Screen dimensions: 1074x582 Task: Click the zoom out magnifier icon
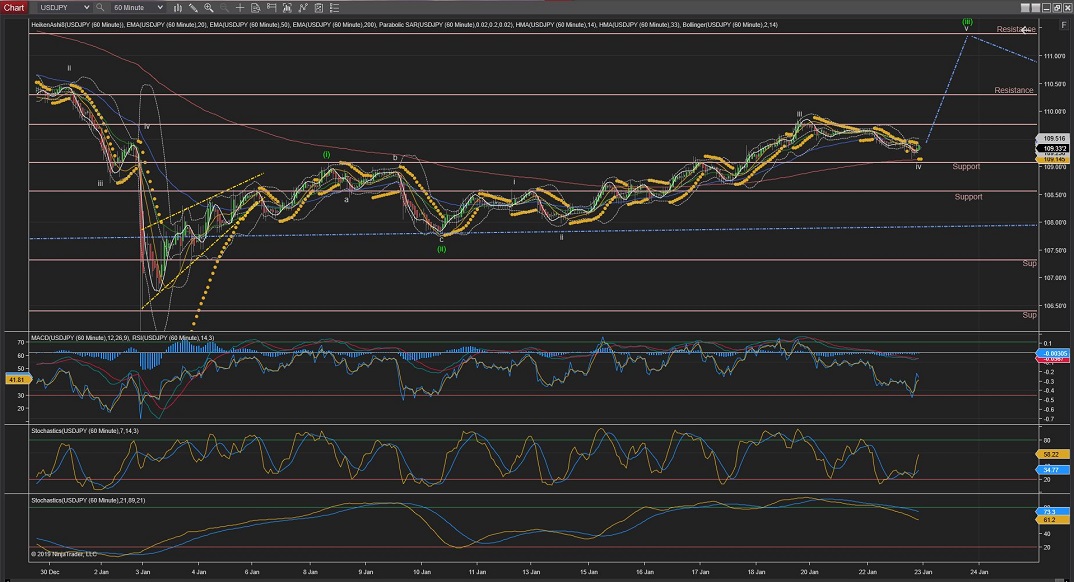224,8
